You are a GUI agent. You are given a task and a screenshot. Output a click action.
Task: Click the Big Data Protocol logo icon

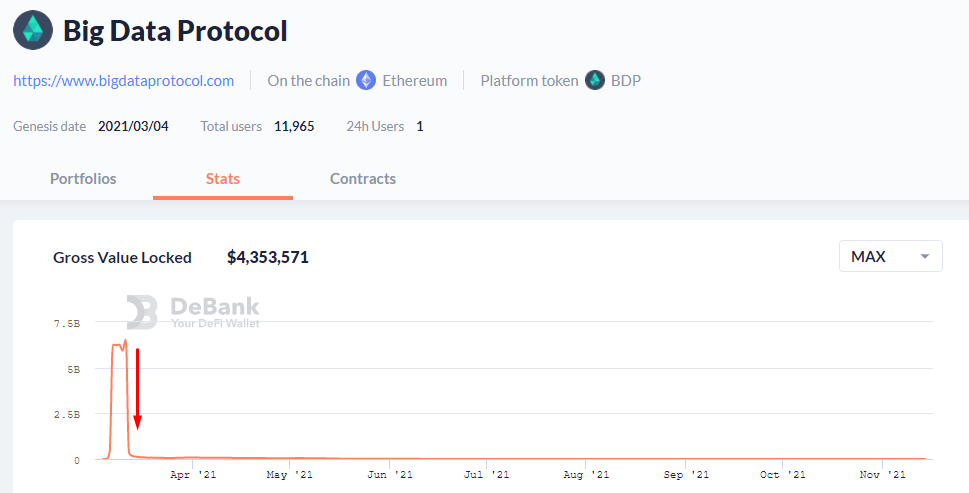32,30
